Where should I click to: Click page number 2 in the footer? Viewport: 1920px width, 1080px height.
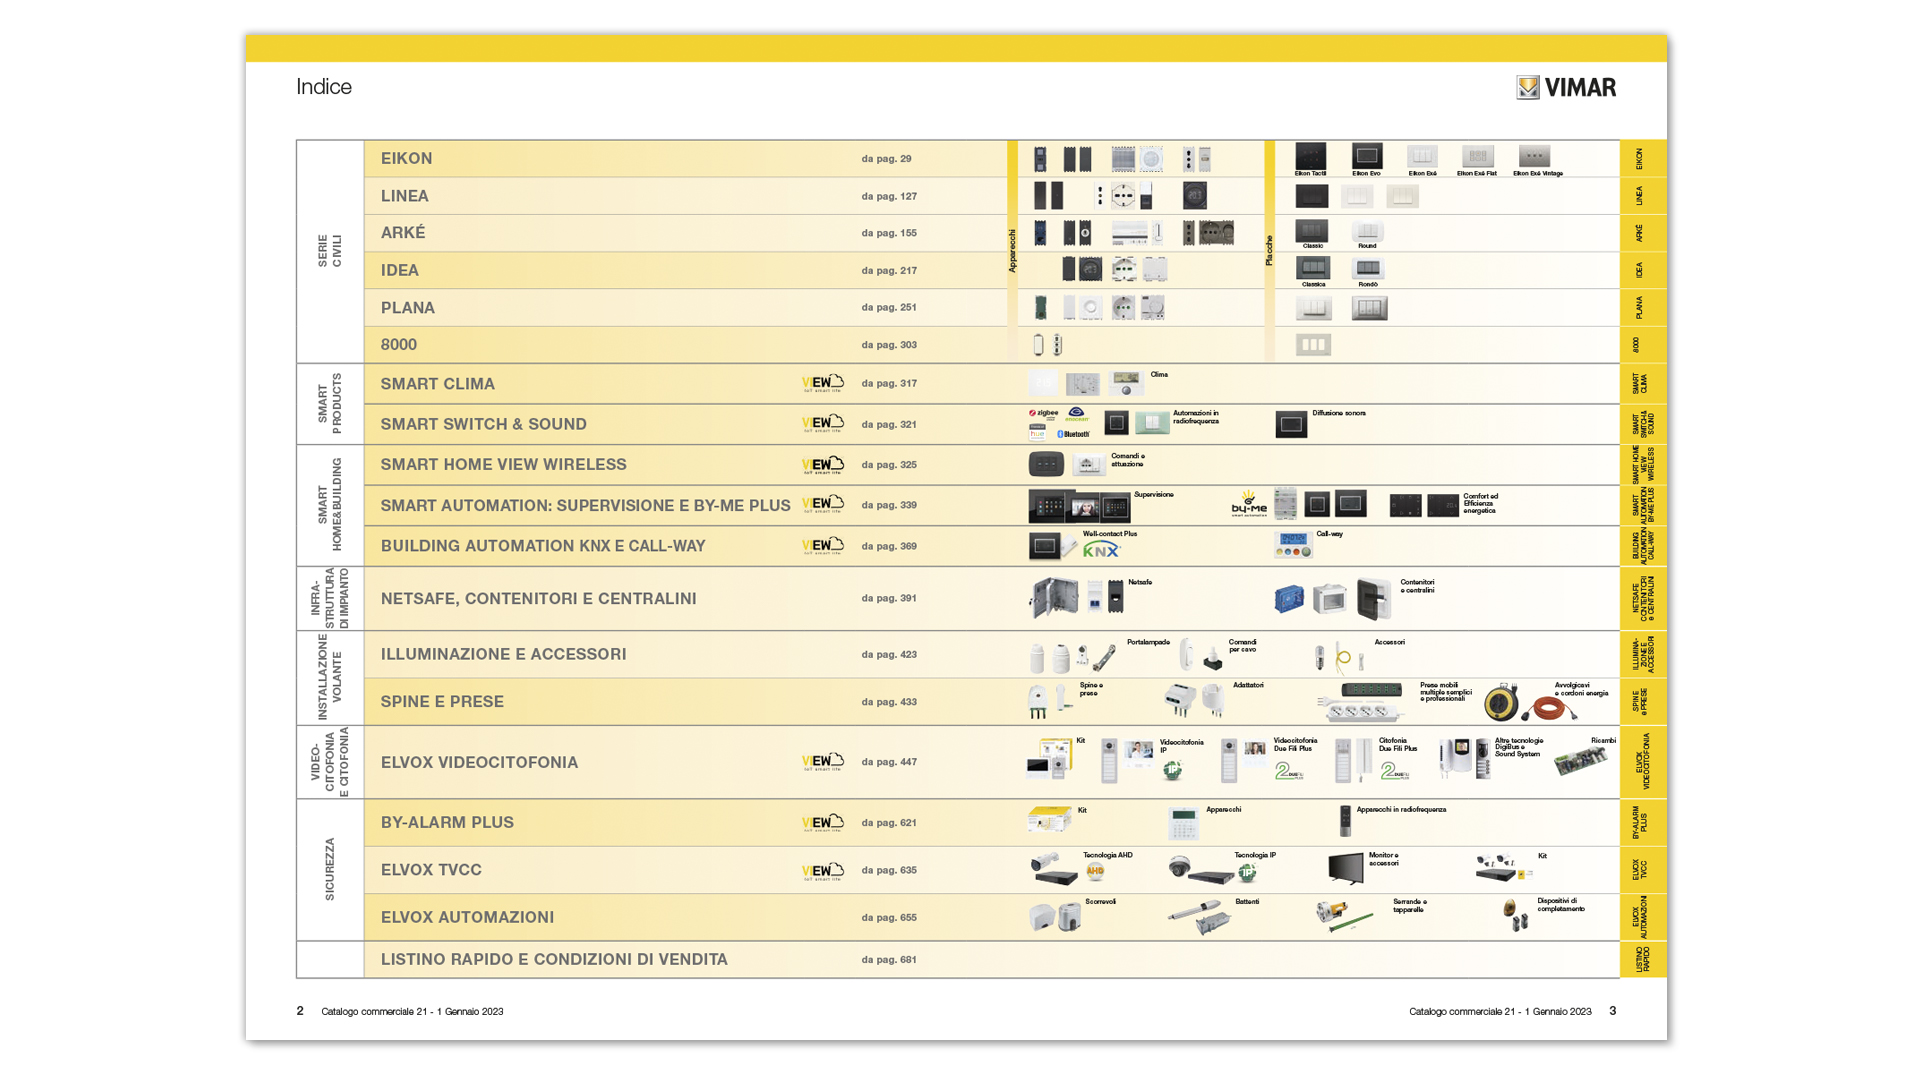(x=300, y=1011)
